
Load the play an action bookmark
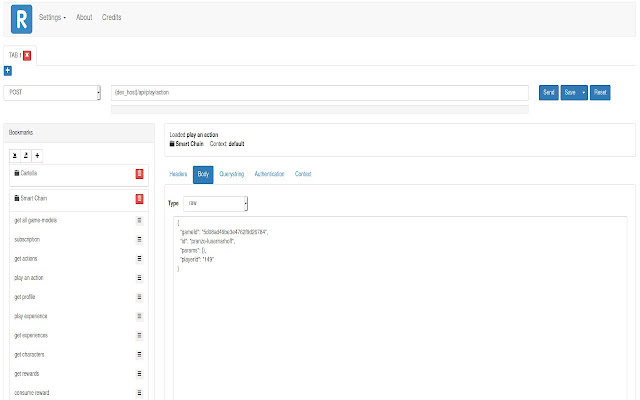29,278
